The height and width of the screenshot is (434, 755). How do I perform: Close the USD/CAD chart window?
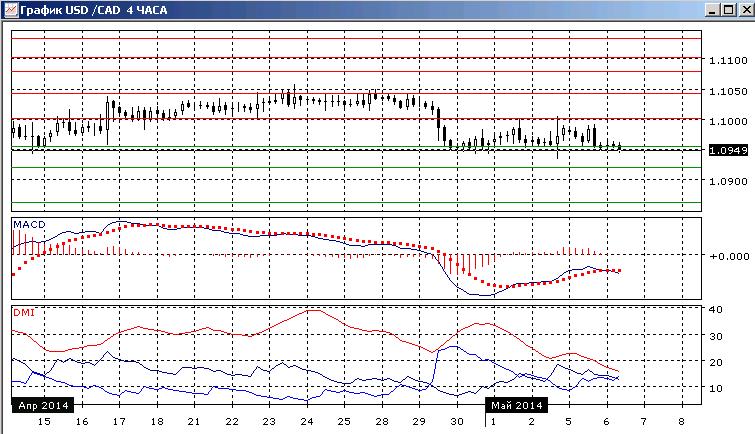[747, 10]
